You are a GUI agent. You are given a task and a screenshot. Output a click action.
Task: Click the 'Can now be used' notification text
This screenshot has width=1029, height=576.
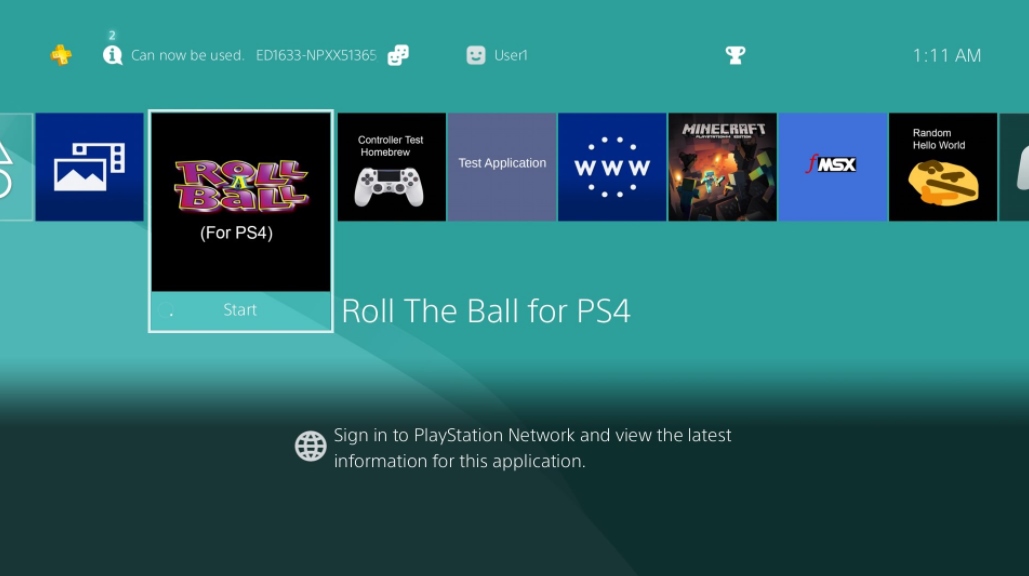pos(188,55)
